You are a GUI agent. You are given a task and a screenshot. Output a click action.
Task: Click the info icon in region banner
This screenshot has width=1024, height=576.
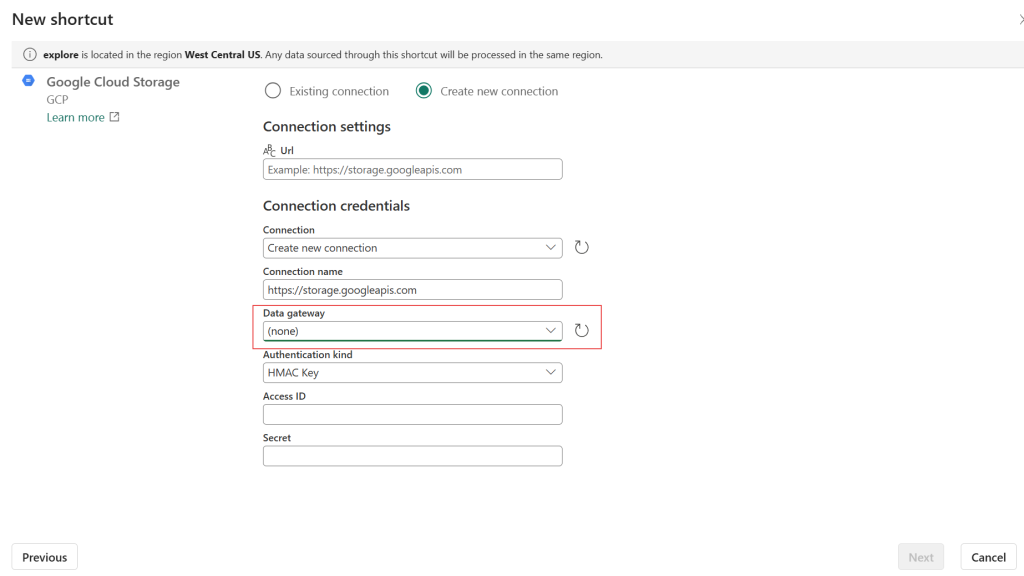(x=29, y=55)
